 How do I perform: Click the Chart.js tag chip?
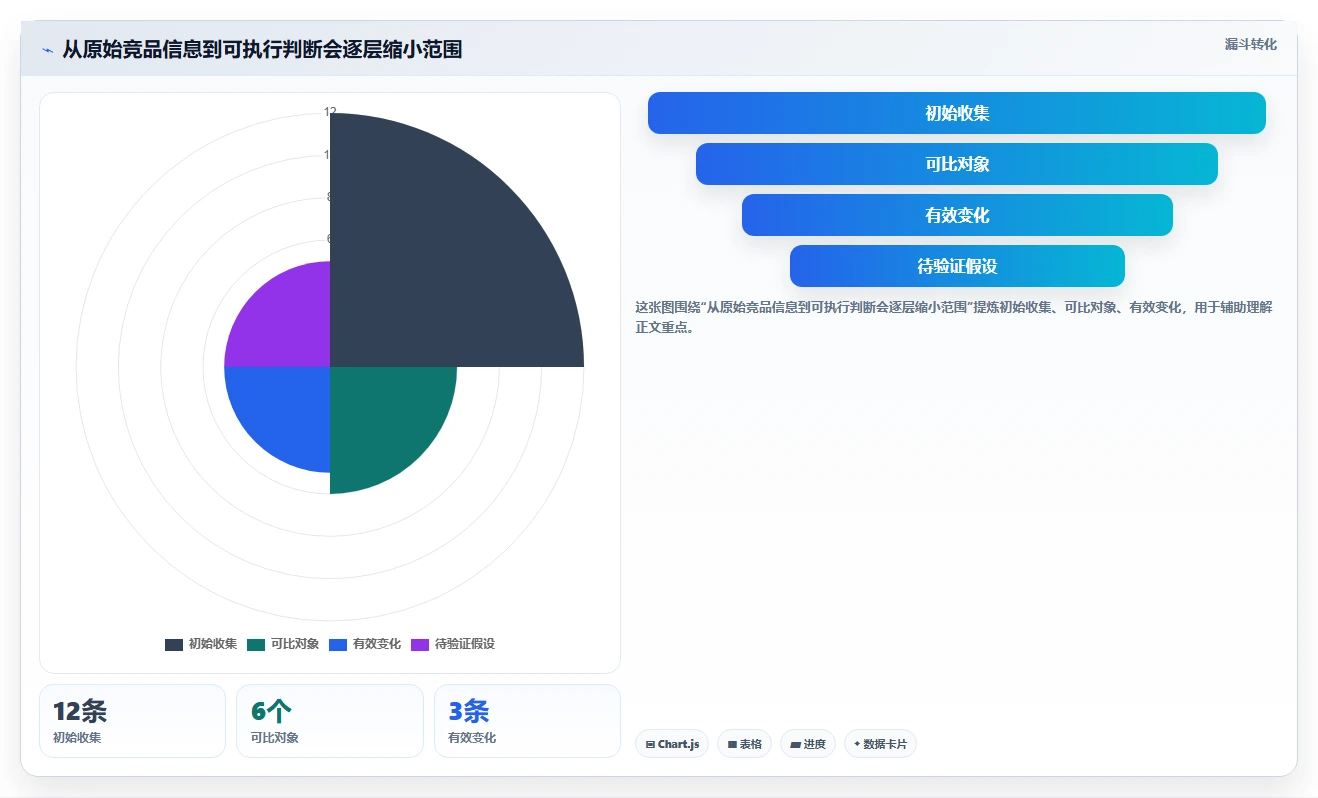coord(672,744)
